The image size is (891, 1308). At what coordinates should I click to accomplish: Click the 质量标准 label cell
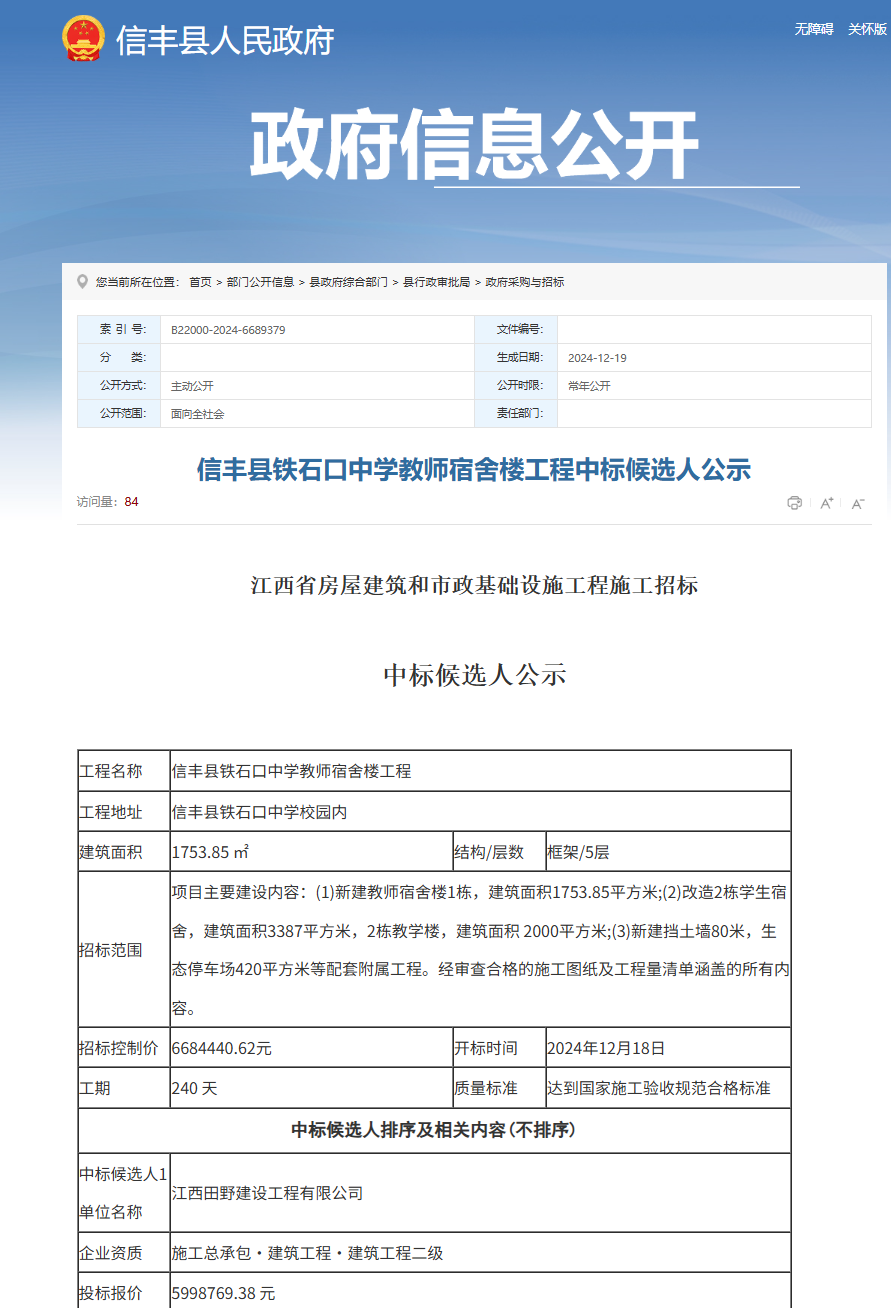pyautogui.click(x=499, y=1088)
